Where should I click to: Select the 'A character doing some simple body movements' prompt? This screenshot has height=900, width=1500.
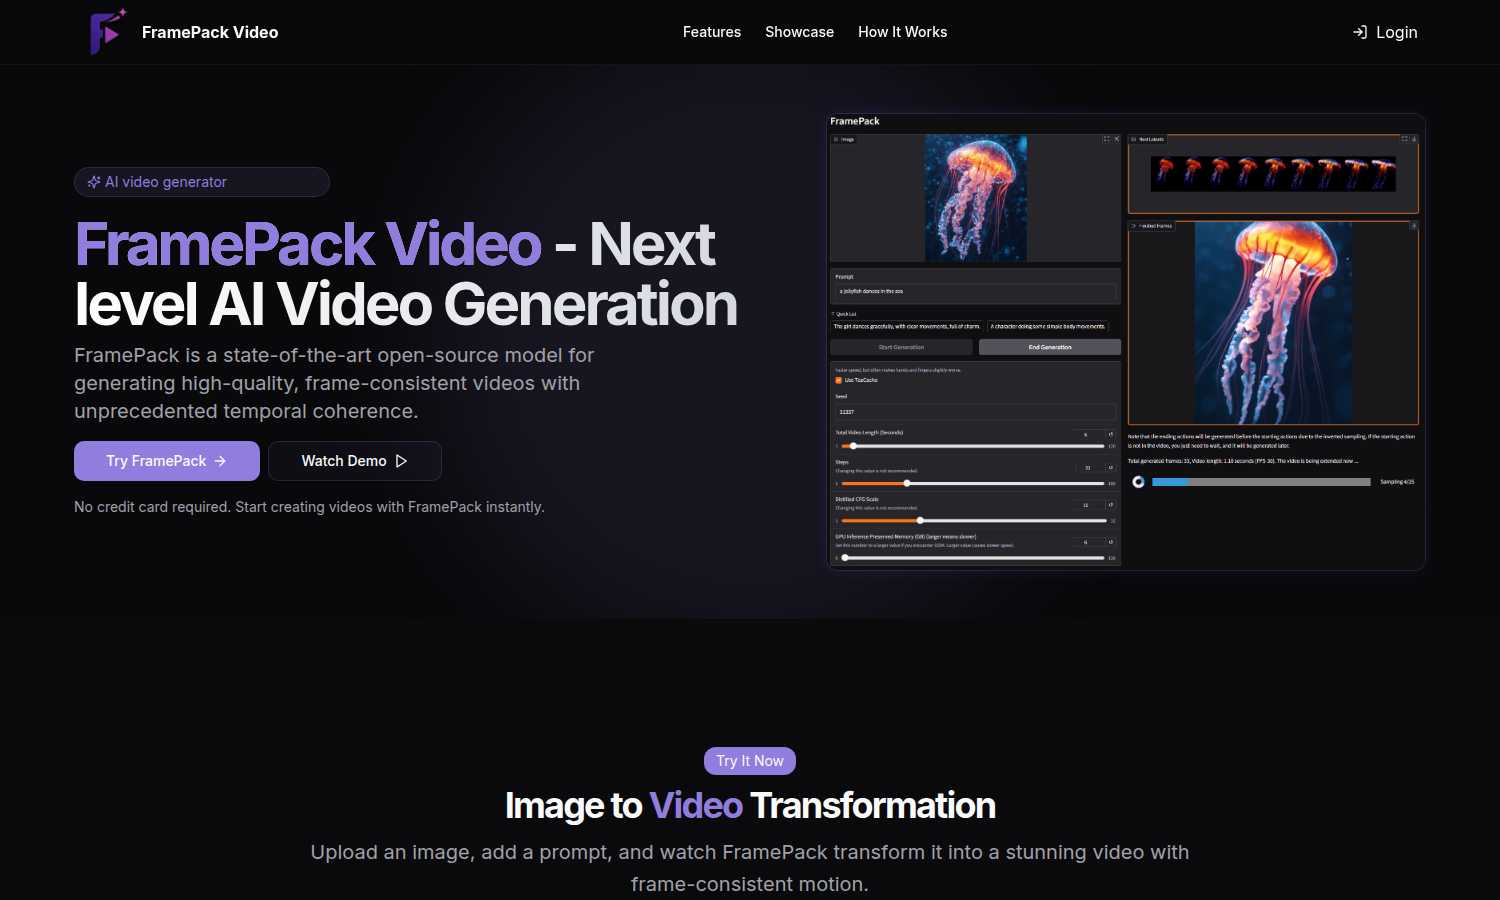pyautogui.click(x=1048, y=326)
